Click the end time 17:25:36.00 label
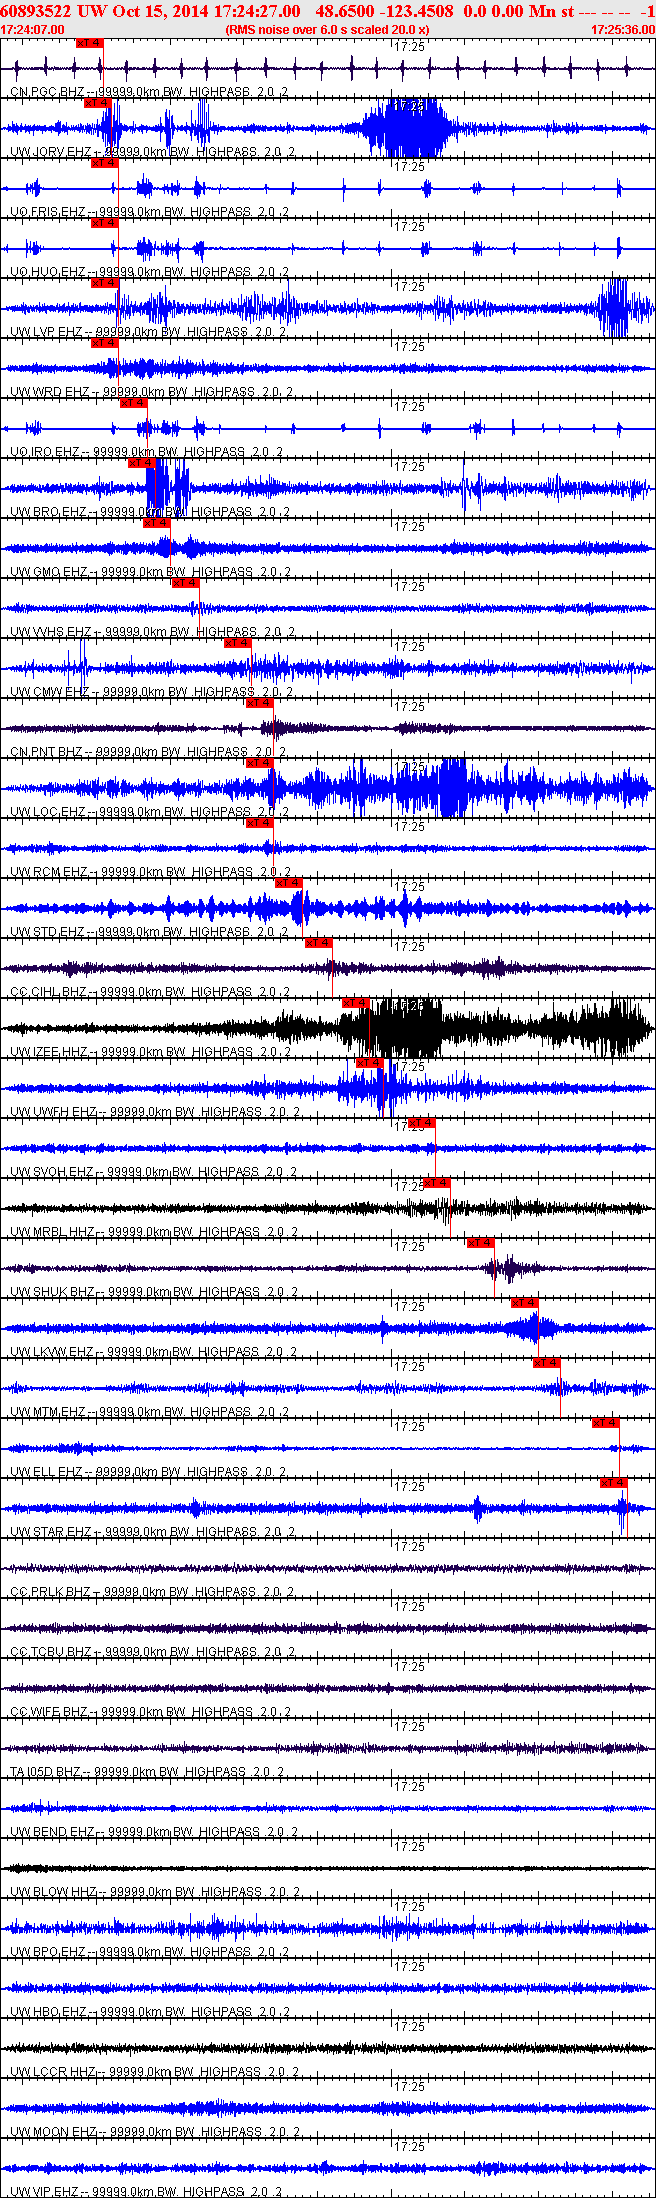656x2198 pixels. click(622, 30)
